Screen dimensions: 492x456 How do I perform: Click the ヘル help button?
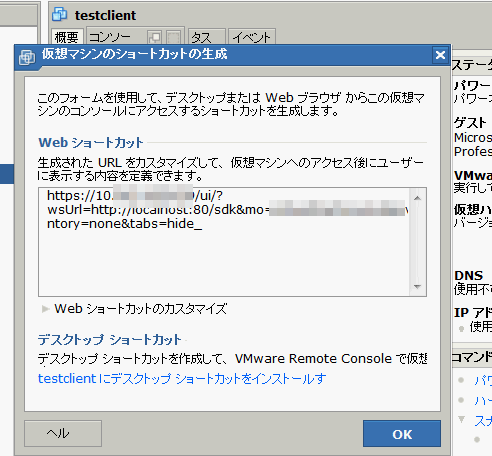point(63,433)
